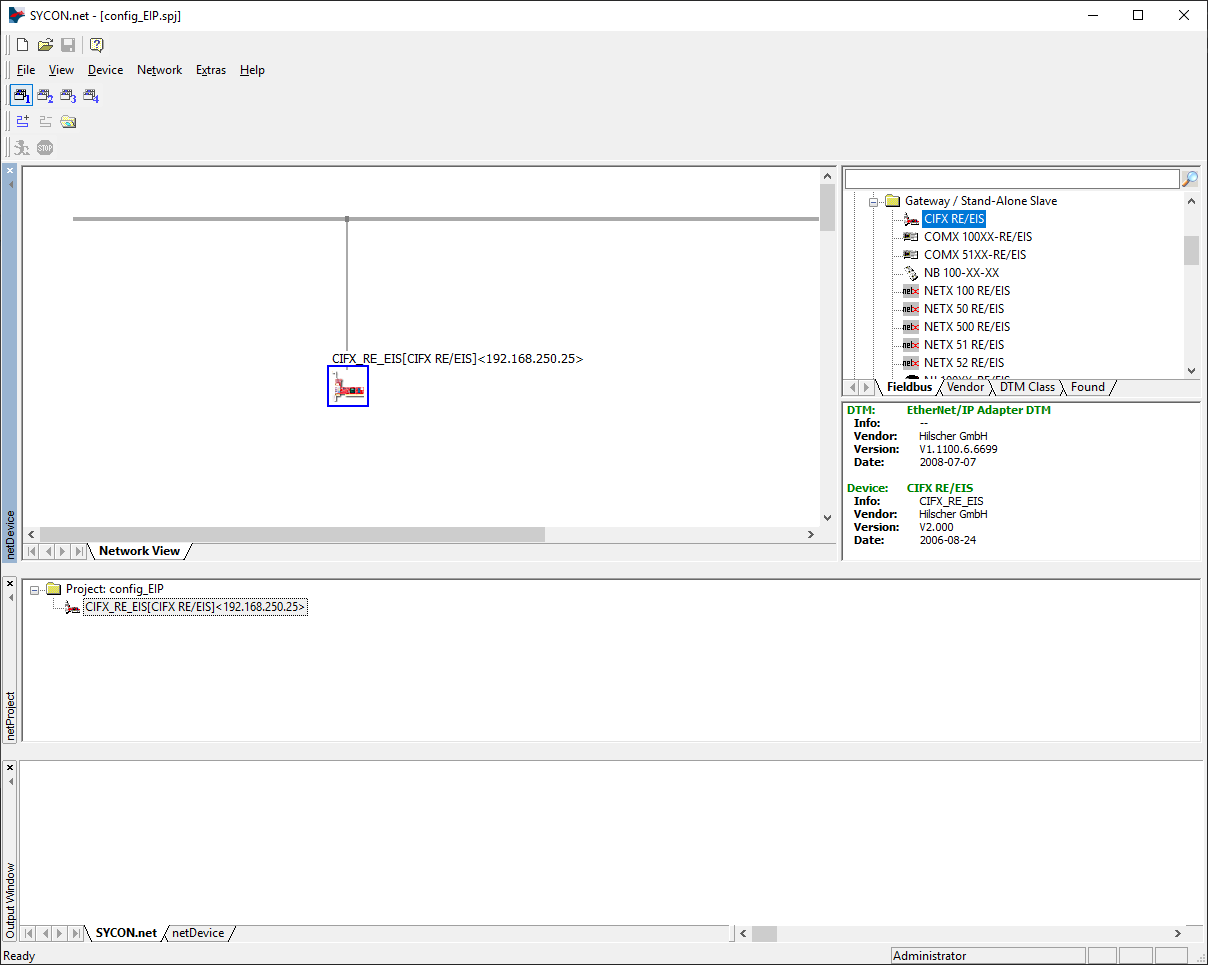The height and width of the screenshot is (965, 1208).
Task: Select the netDevice output window tab
Action: click(x=198, y=933)
